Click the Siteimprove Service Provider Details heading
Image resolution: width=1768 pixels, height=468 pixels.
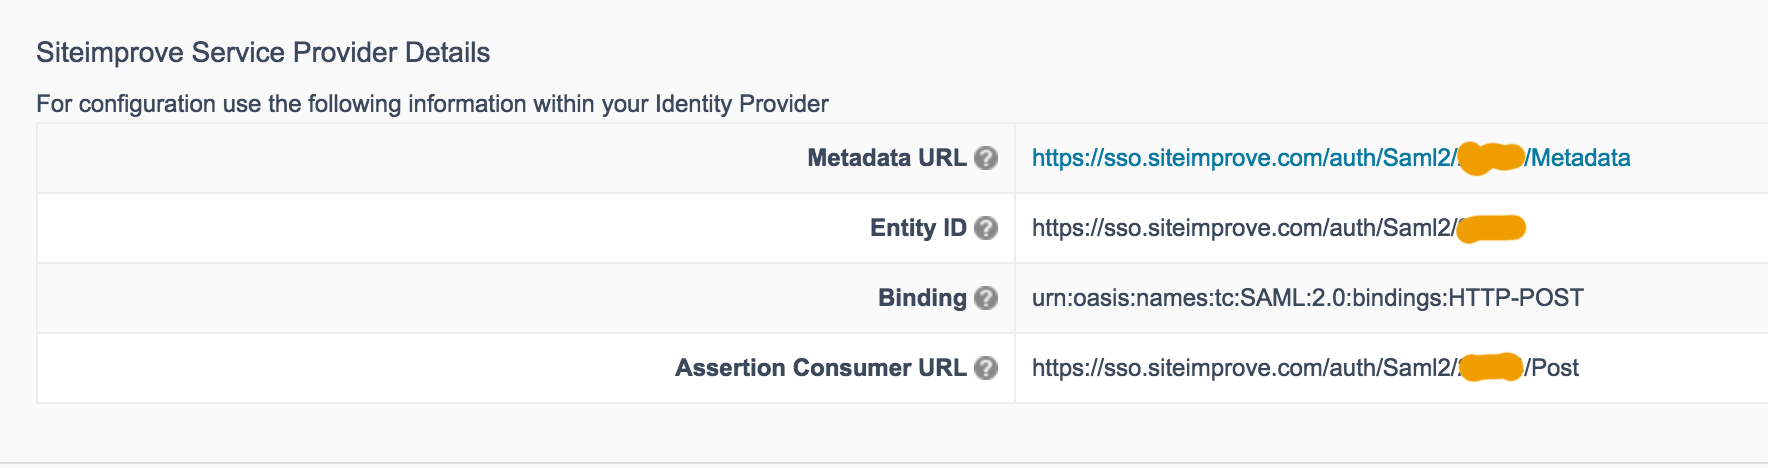click(x=263, y=53)
